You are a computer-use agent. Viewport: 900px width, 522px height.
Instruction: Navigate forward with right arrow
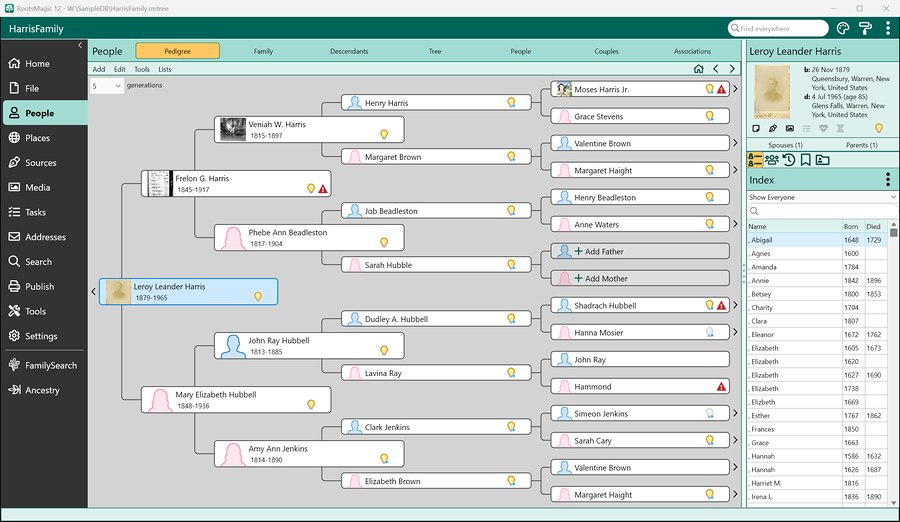(732, 69)
